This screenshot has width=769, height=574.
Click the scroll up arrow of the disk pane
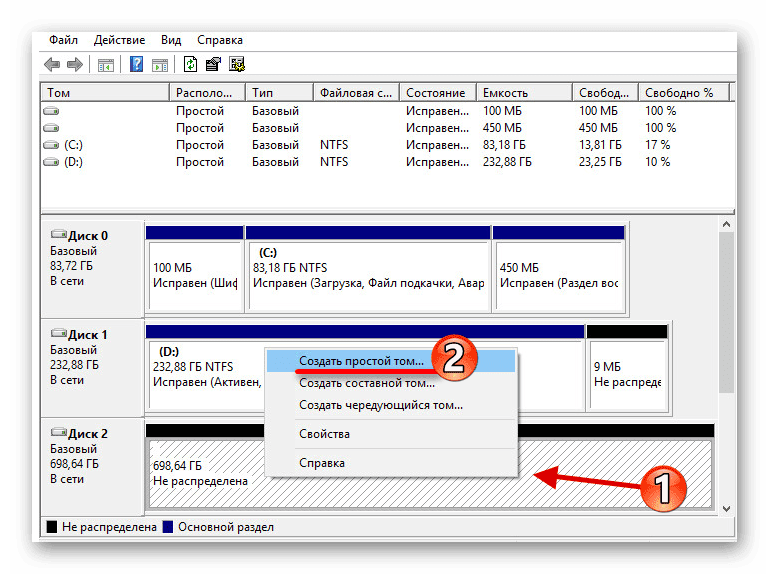726,224
